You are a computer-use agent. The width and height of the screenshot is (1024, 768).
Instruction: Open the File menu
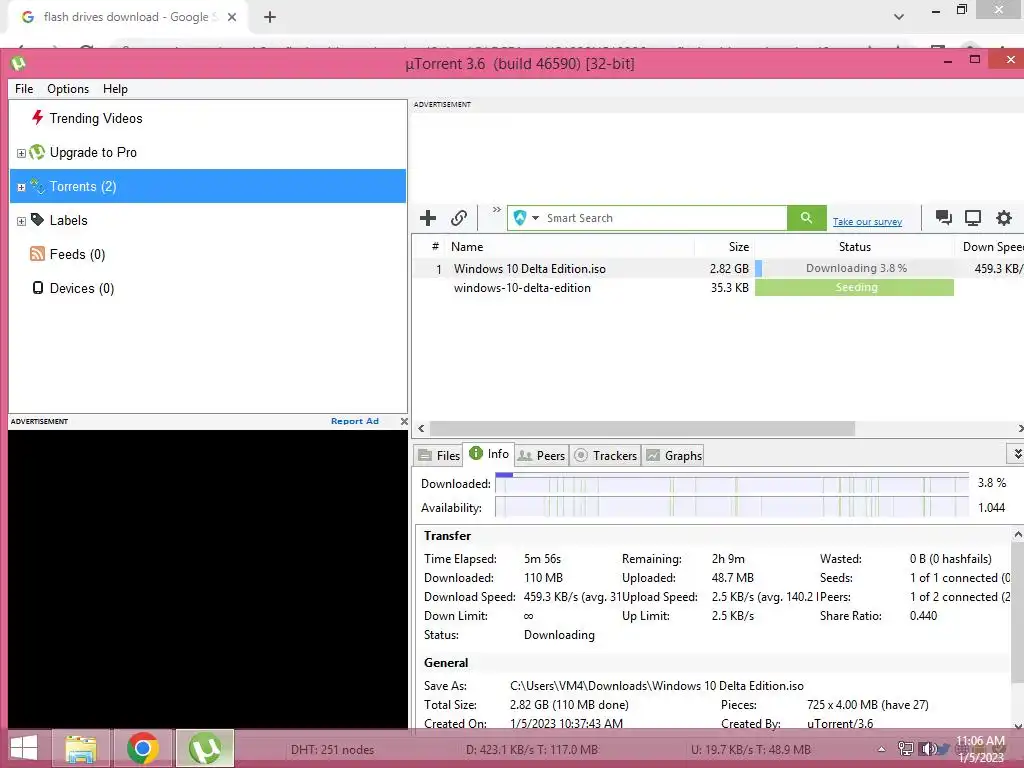[24, 89]
